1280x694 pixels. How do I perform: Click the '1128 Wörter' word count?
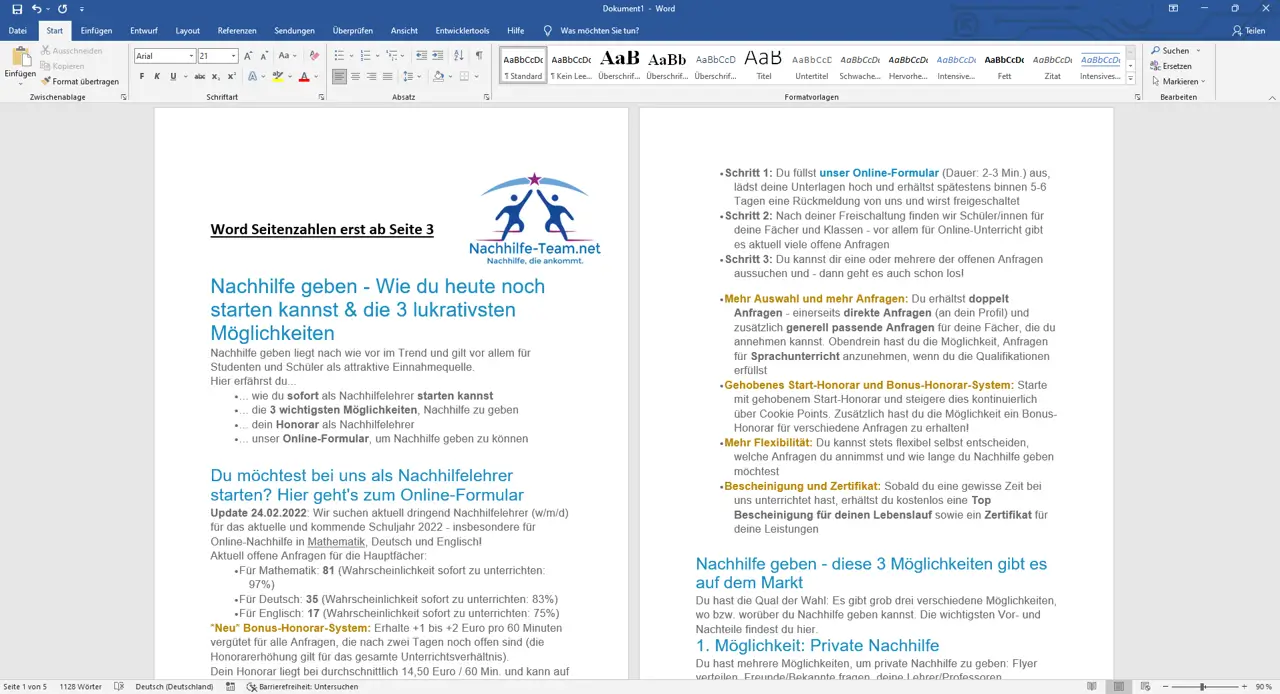click(81, 687)
